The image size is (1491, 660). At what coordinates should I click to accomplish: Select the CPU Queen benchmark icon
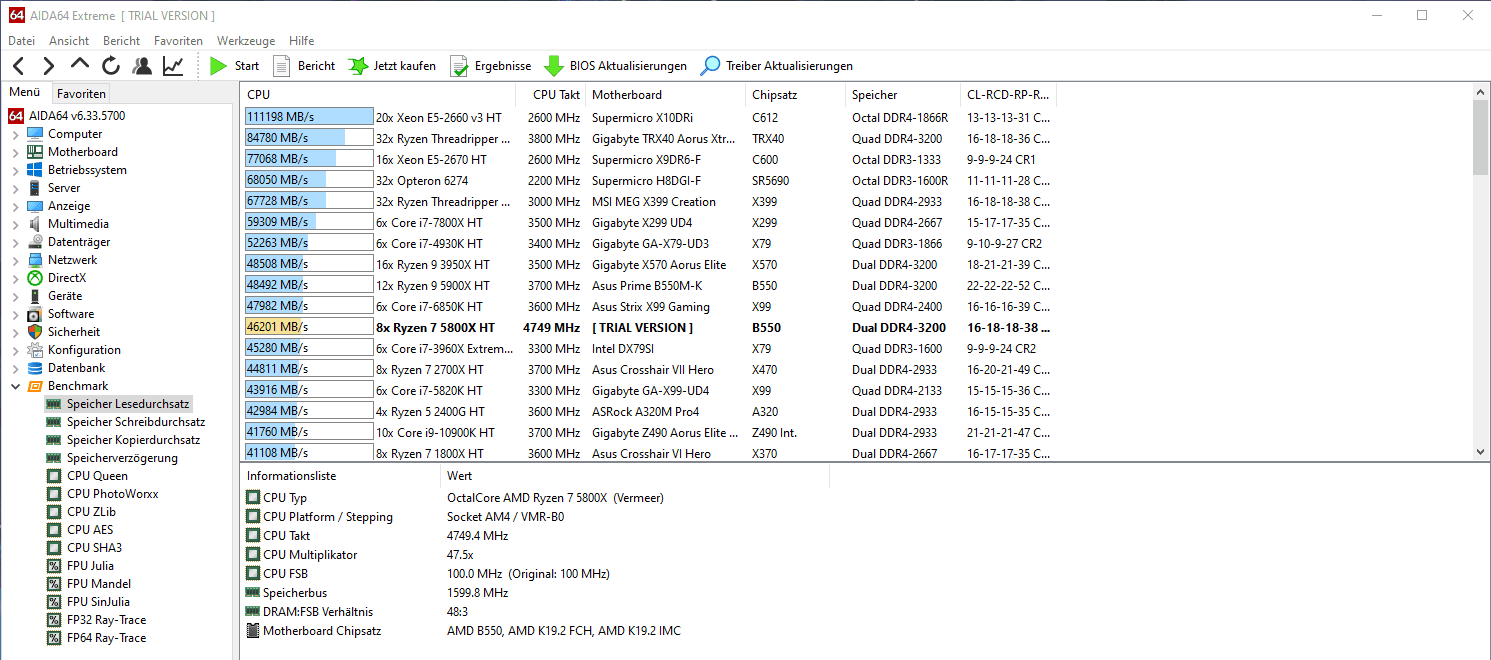coord(54,476)
